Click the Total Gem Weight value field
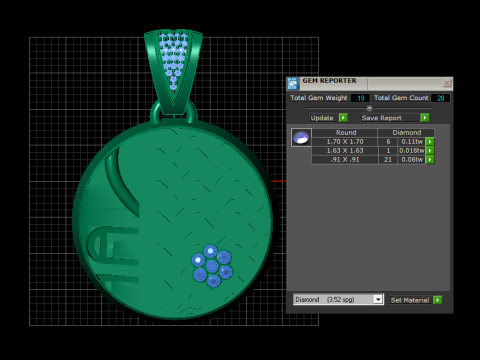Viewport: 480px width, 360px height. 360,98
